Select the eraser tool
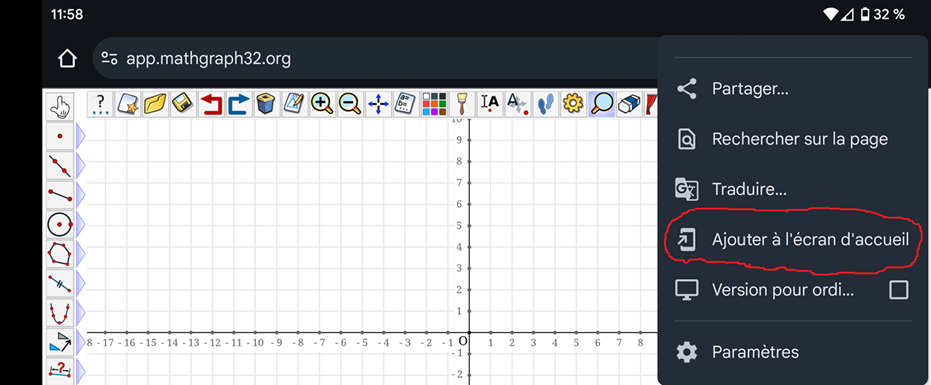The image size is (931, 385). [628, 104]
